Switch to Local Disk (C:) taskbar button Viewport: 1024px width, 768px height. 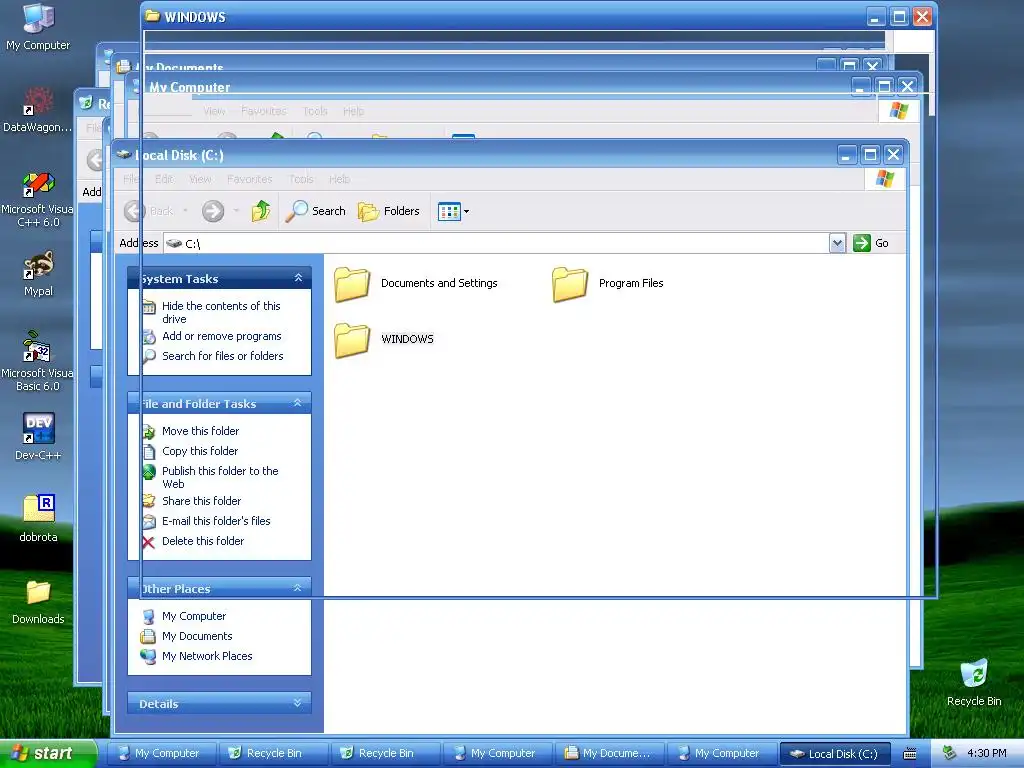[835, 754]
